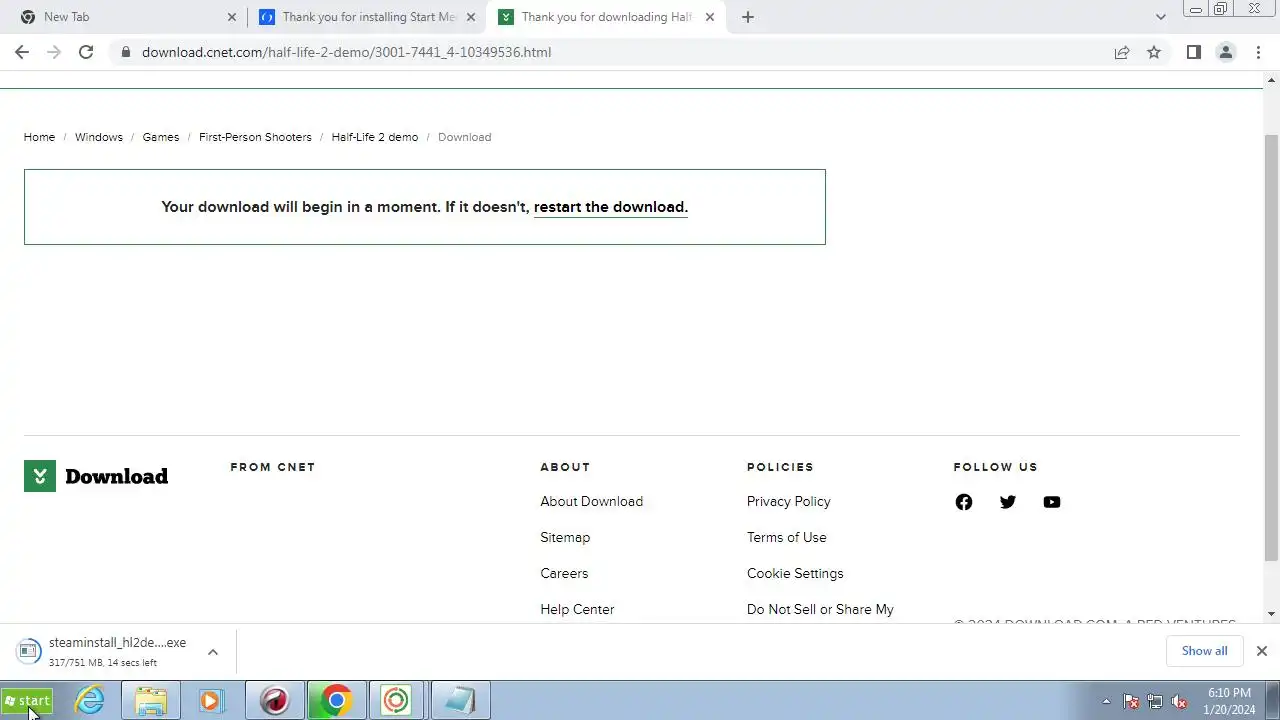The image size is (1280, 720).
Task: Launch Internet Explorer from taskbar
Action: coord(90,701)
